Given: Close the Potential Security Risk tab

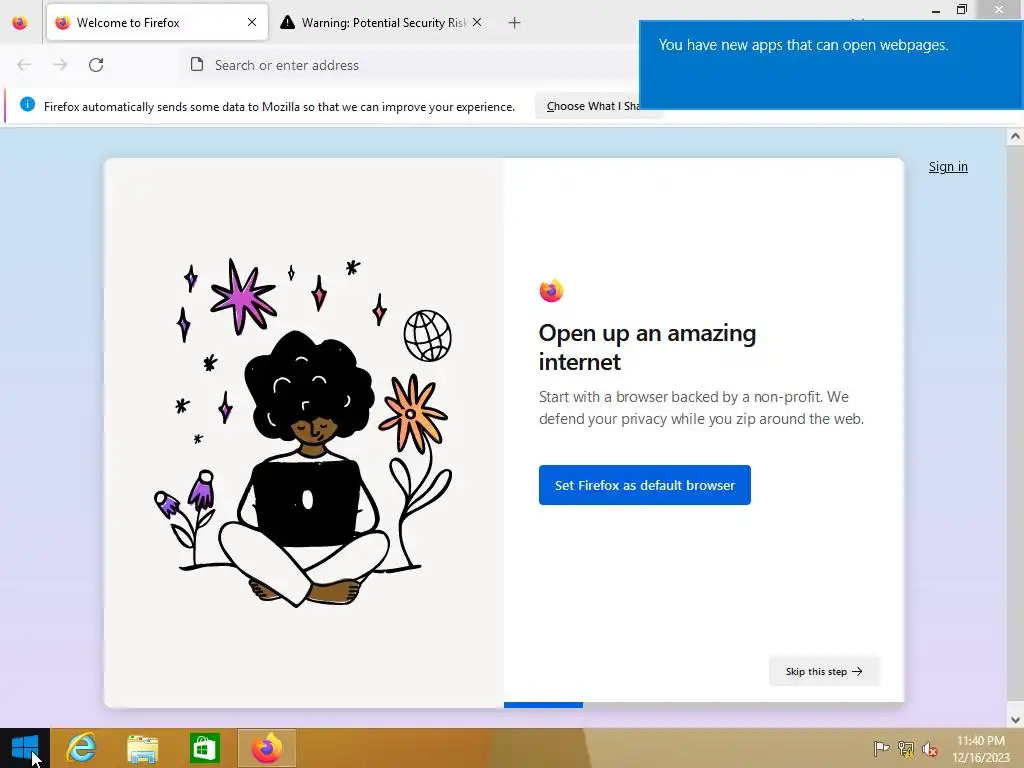Looking at the screenshot, I should 477,22.
